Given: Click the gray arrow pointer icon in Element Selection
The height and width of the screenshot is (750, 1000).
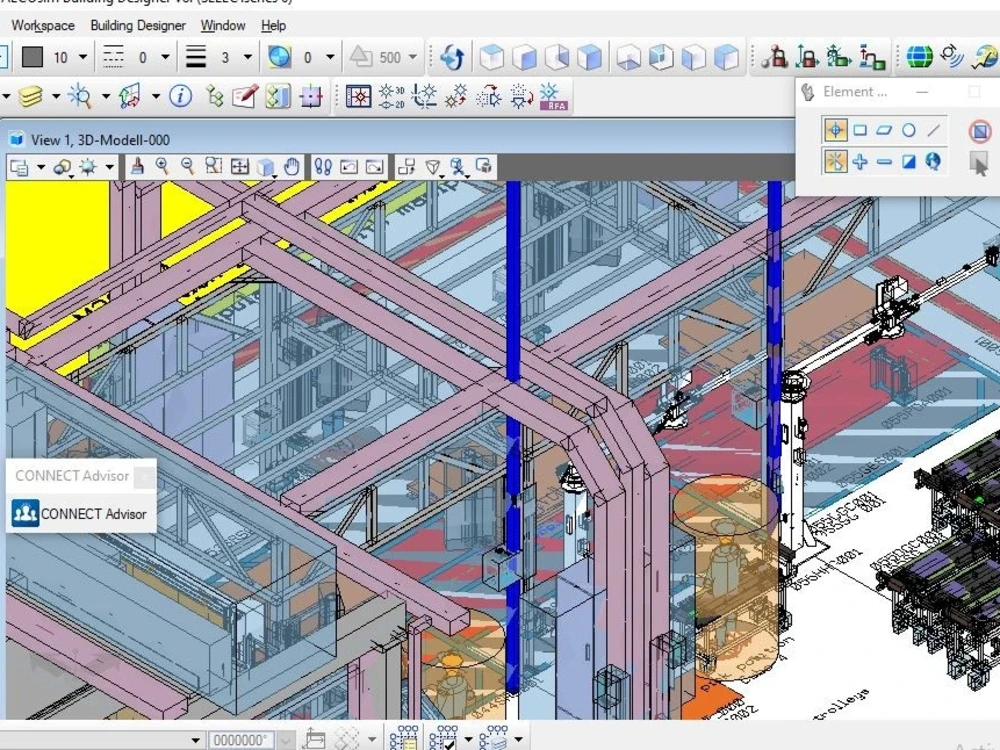Looking at the screenshot, I should (x=980, y=163).
